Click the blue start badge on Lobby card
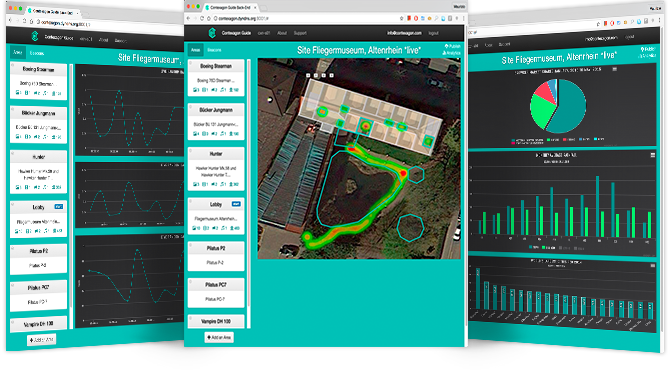Viewport: 670px width, 375px height. tap(236, 204)
